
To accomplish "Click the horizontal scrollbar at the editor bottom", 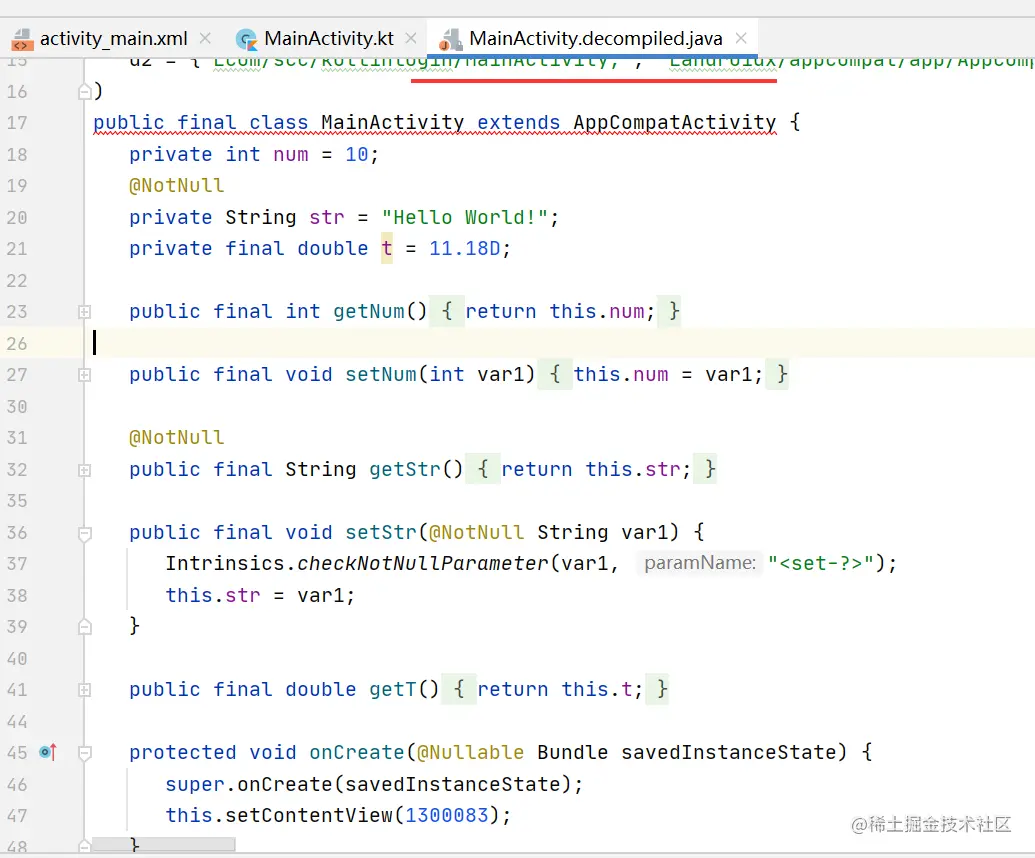I will 163,844.
